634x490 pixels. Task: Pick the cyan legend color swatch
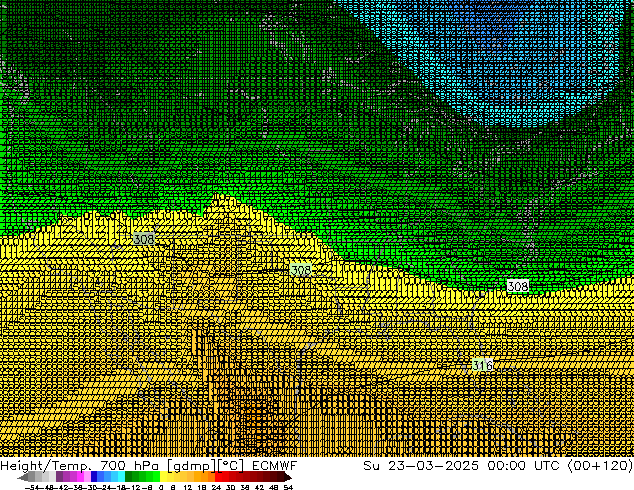pos(119,478)
